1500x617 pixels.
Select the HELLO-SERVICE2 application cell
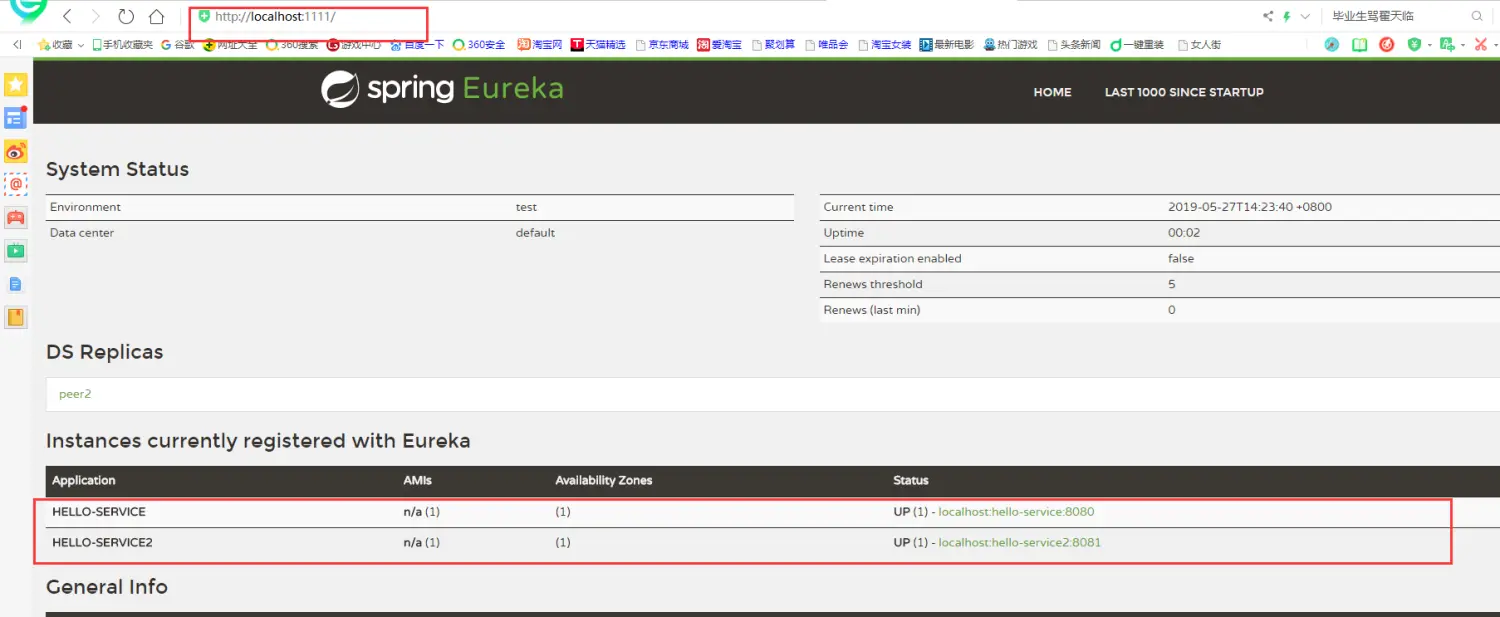point(102,543)
